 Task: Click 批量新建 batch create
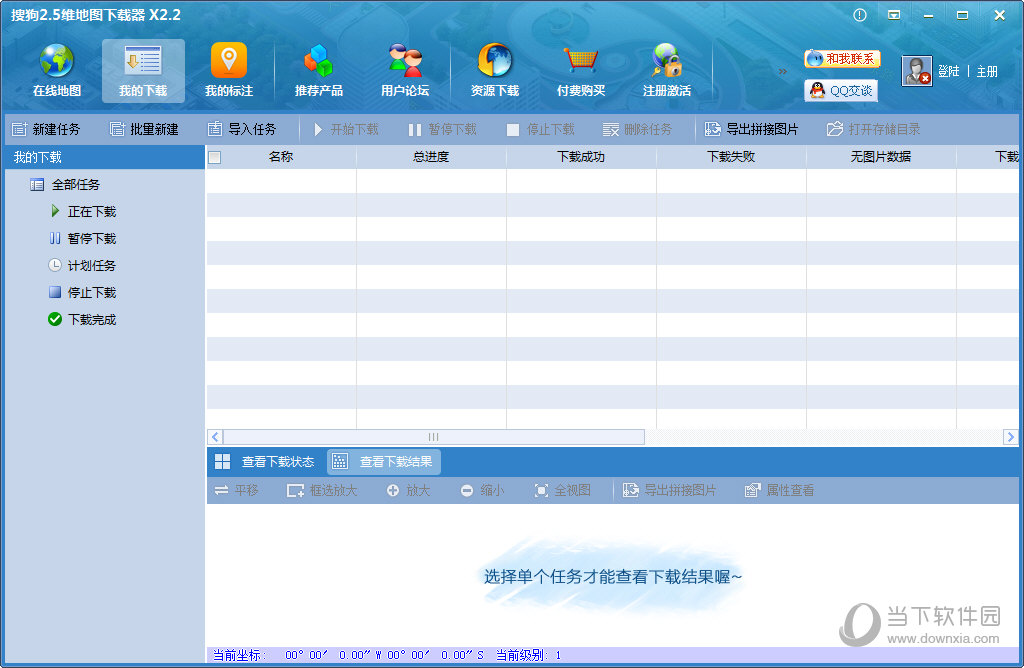tap(144, 129)
